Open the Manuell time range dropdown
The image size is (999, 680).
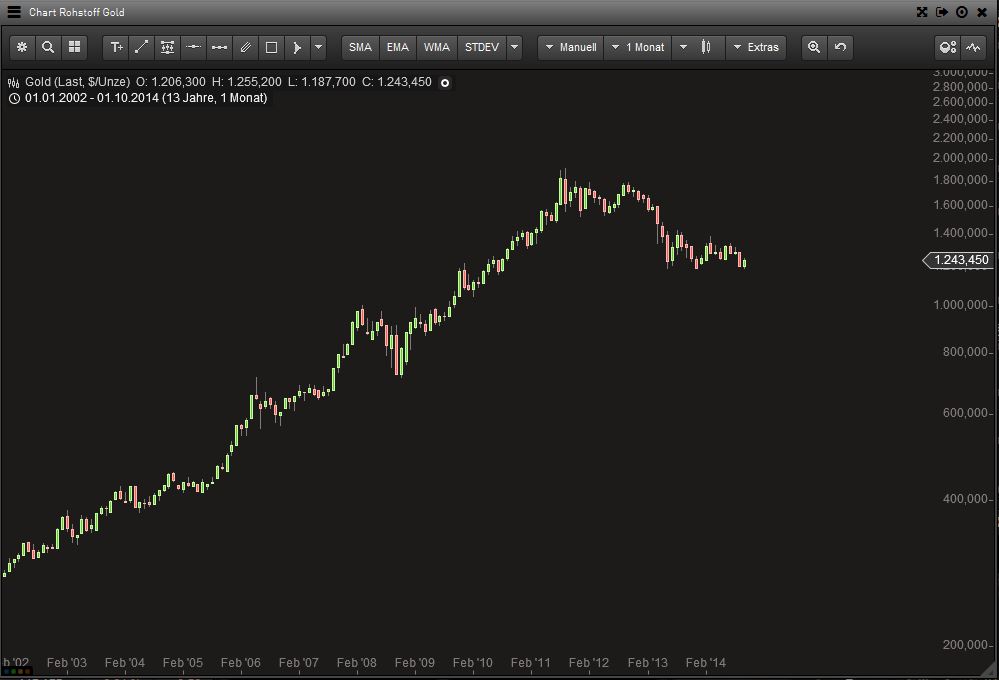(571, 47)
